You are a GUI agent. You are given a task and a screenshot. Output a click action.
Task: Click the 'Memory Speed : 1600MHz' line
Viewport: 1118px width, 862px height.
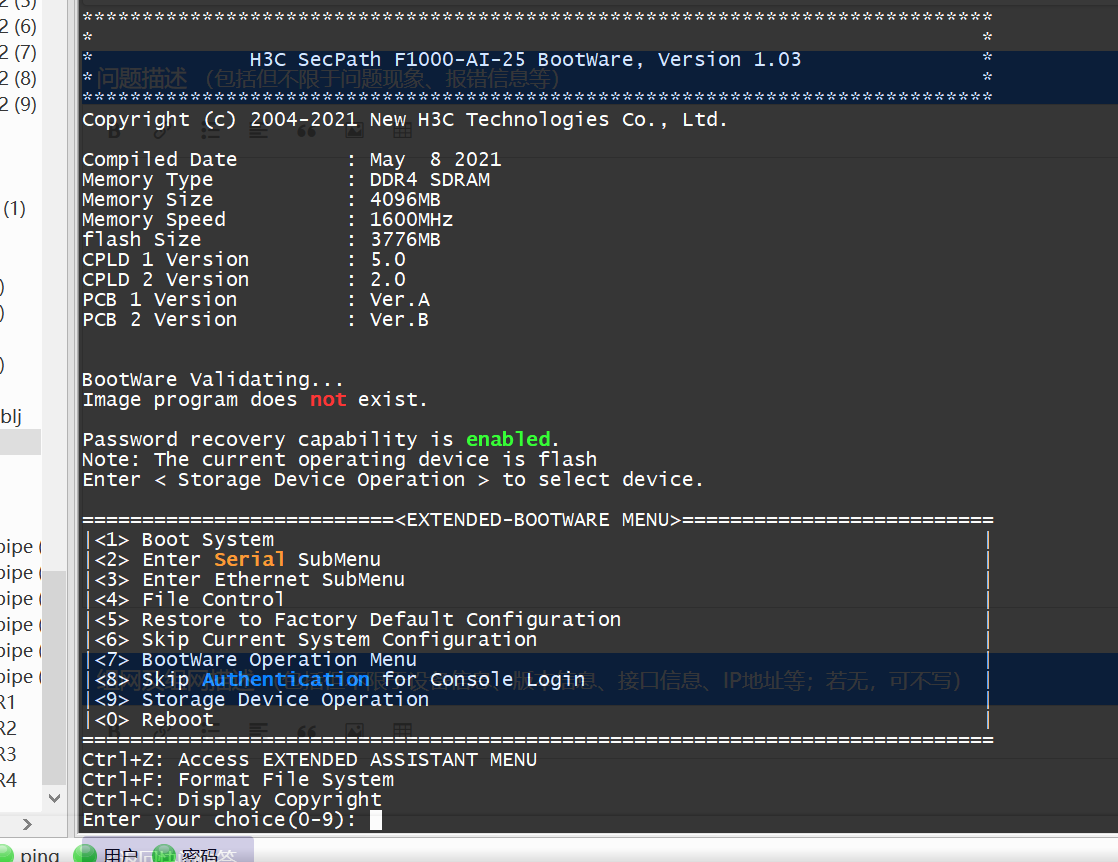(267, 220)
